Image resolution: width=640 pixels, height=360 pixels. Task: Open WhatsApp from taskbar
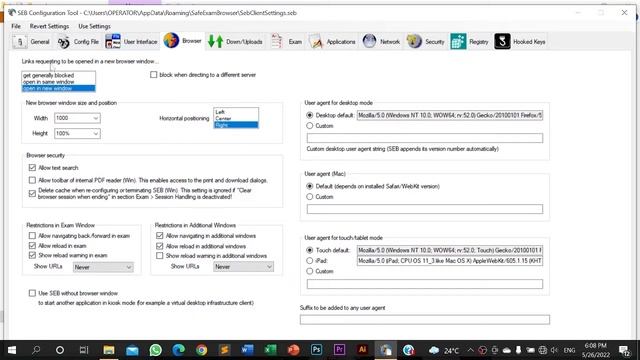[155, 350]
